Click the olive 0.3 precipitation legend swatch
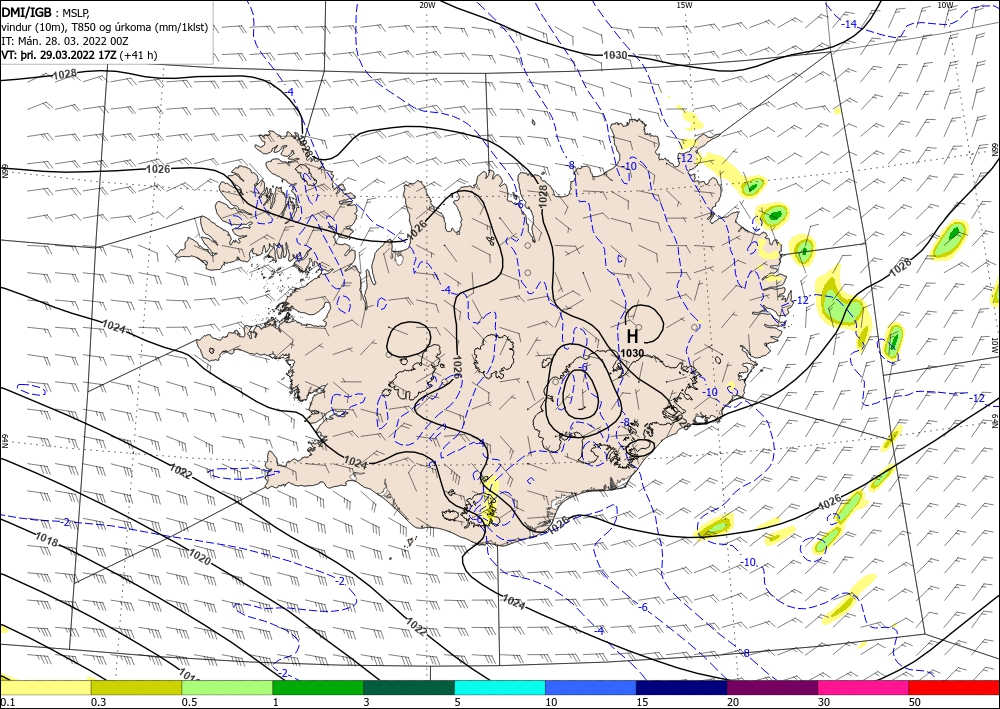 point(136,687)
